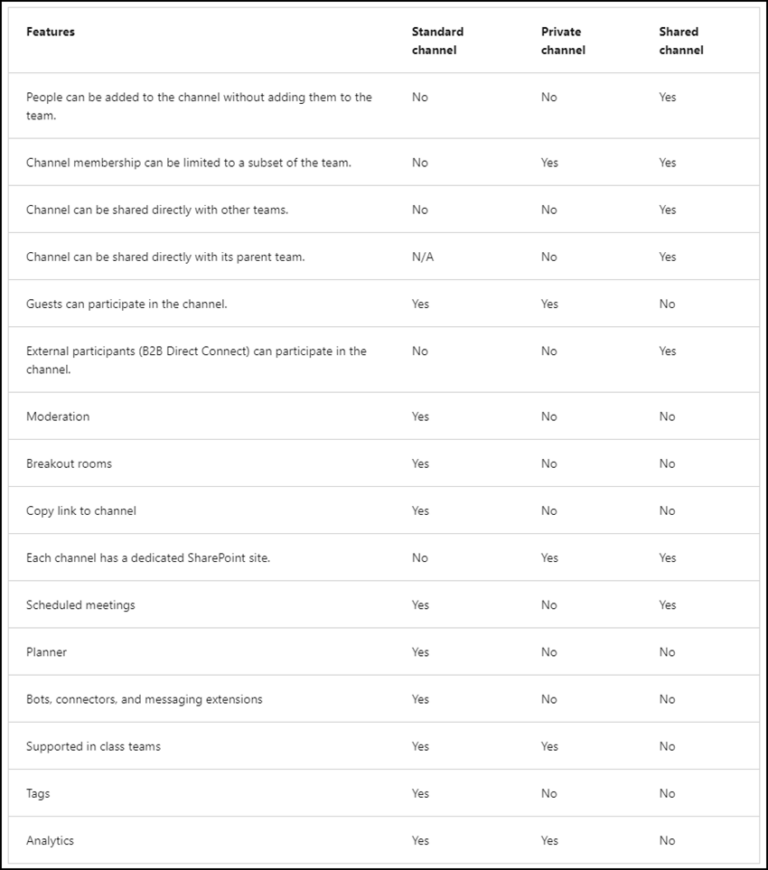The width and height of the screenshot is (768, 870).
Task: Click Channel membership subset of team text
Action: tap(188, 163)
